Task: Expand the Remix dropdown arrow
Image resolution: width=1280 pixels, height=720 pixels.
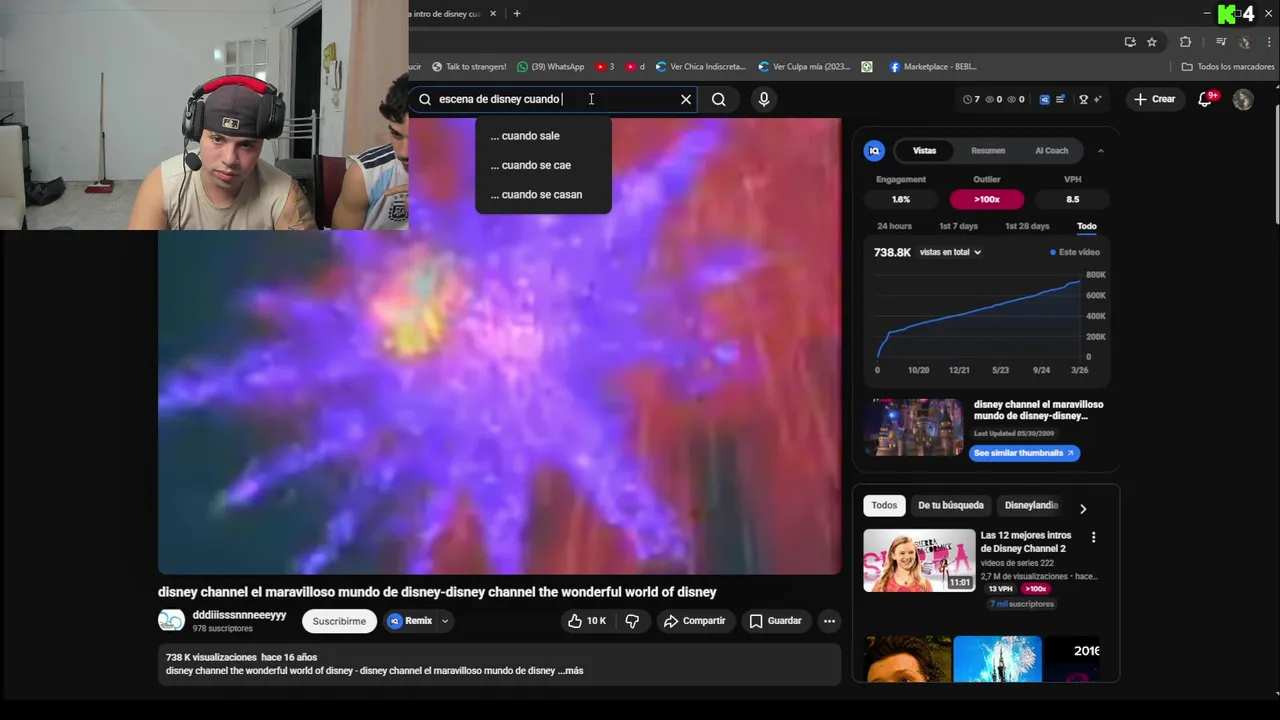Action: click(445, 621)
